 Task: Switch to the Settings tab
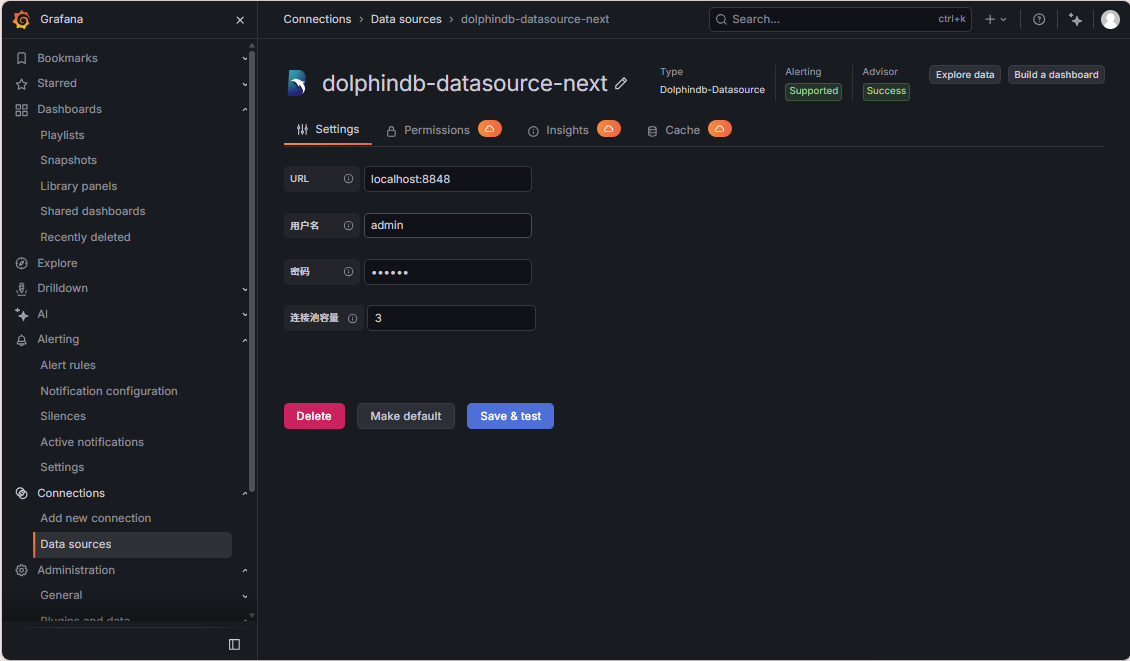click(328, 130)
